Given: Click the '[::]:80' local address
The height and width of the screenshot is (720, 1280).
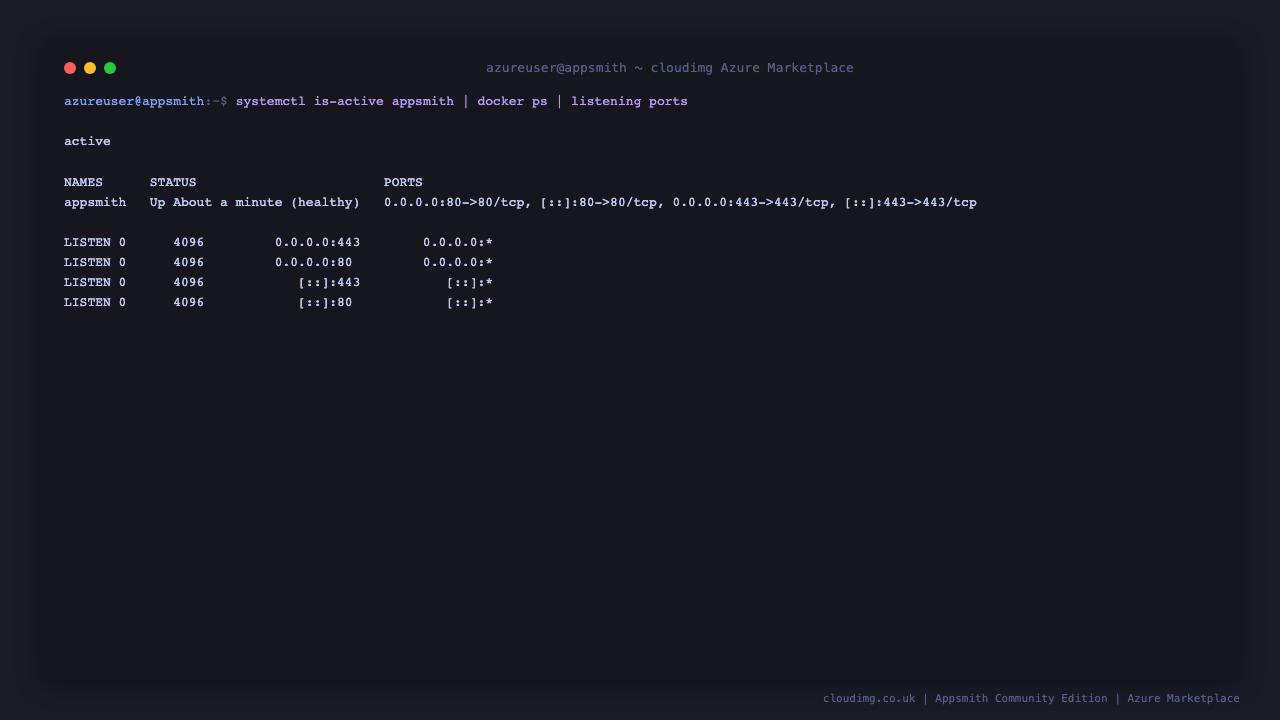Looking at the screenshot, I should [x=325, y=303].
